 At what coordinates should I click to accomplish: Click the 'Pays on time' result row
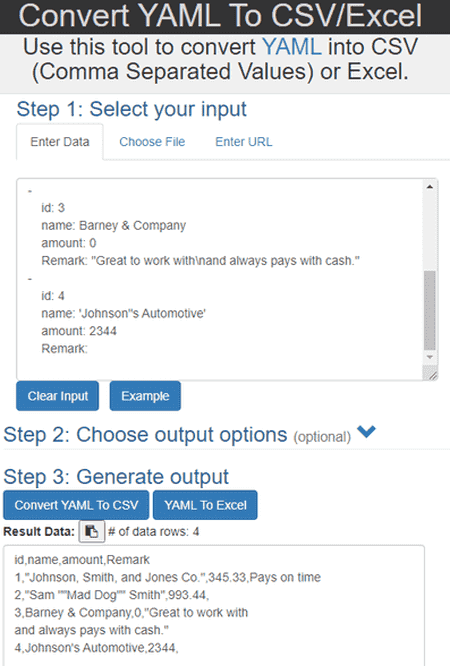click(167, 577)
